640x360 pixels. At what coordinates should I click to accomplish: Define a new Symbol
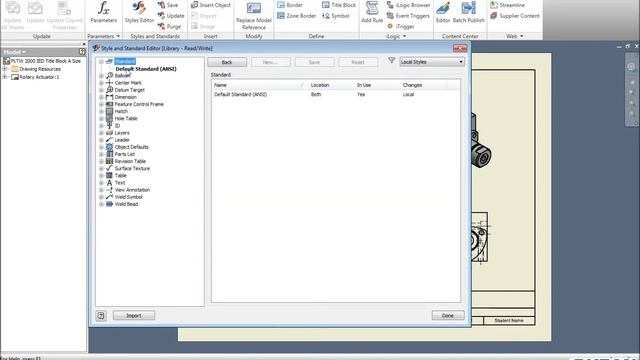[336, 16]
